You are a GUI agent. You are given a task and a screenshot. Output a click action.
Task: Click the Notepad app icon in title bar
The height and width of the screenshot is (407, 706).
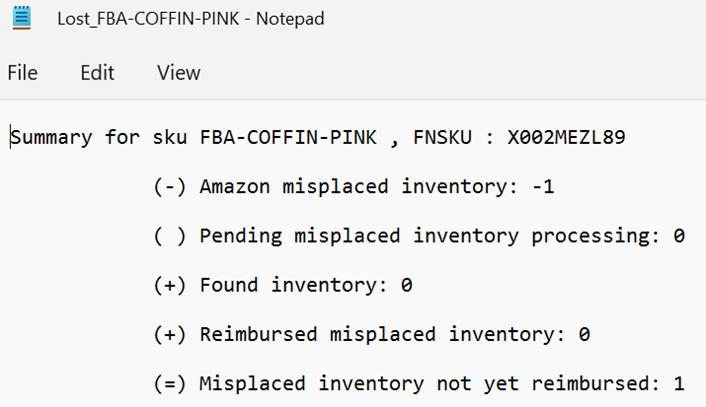(22, 18)
